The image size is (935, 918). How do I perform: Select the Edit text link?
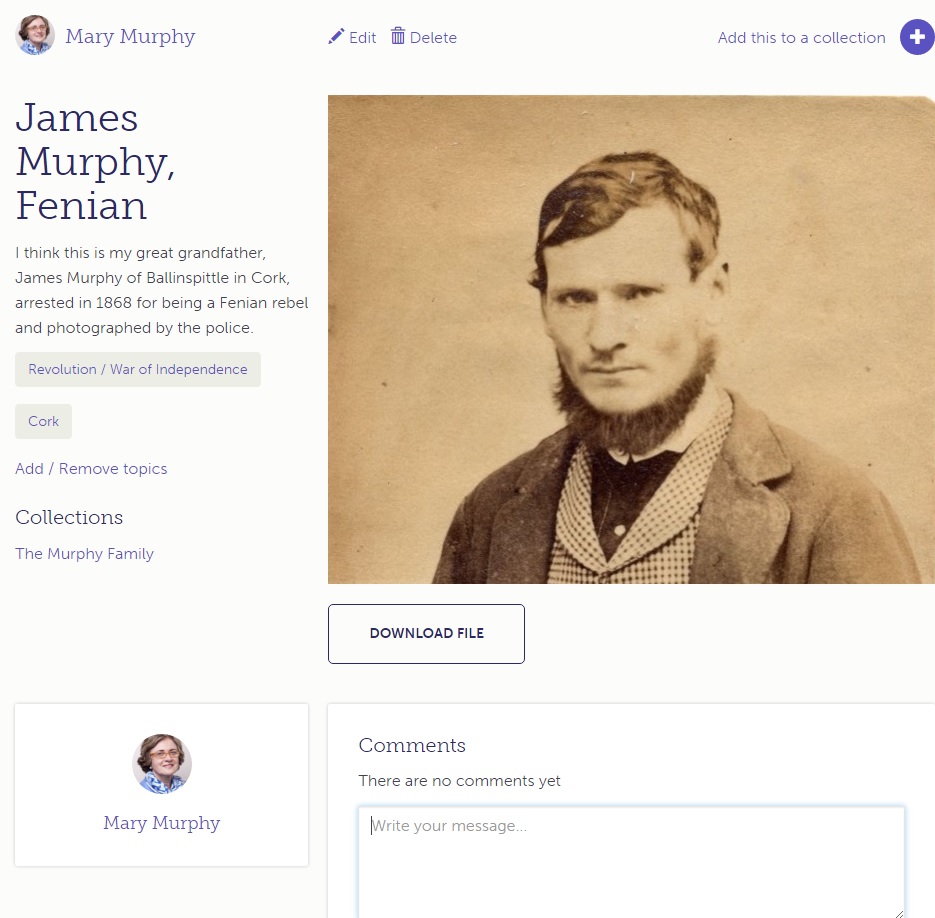363,38
